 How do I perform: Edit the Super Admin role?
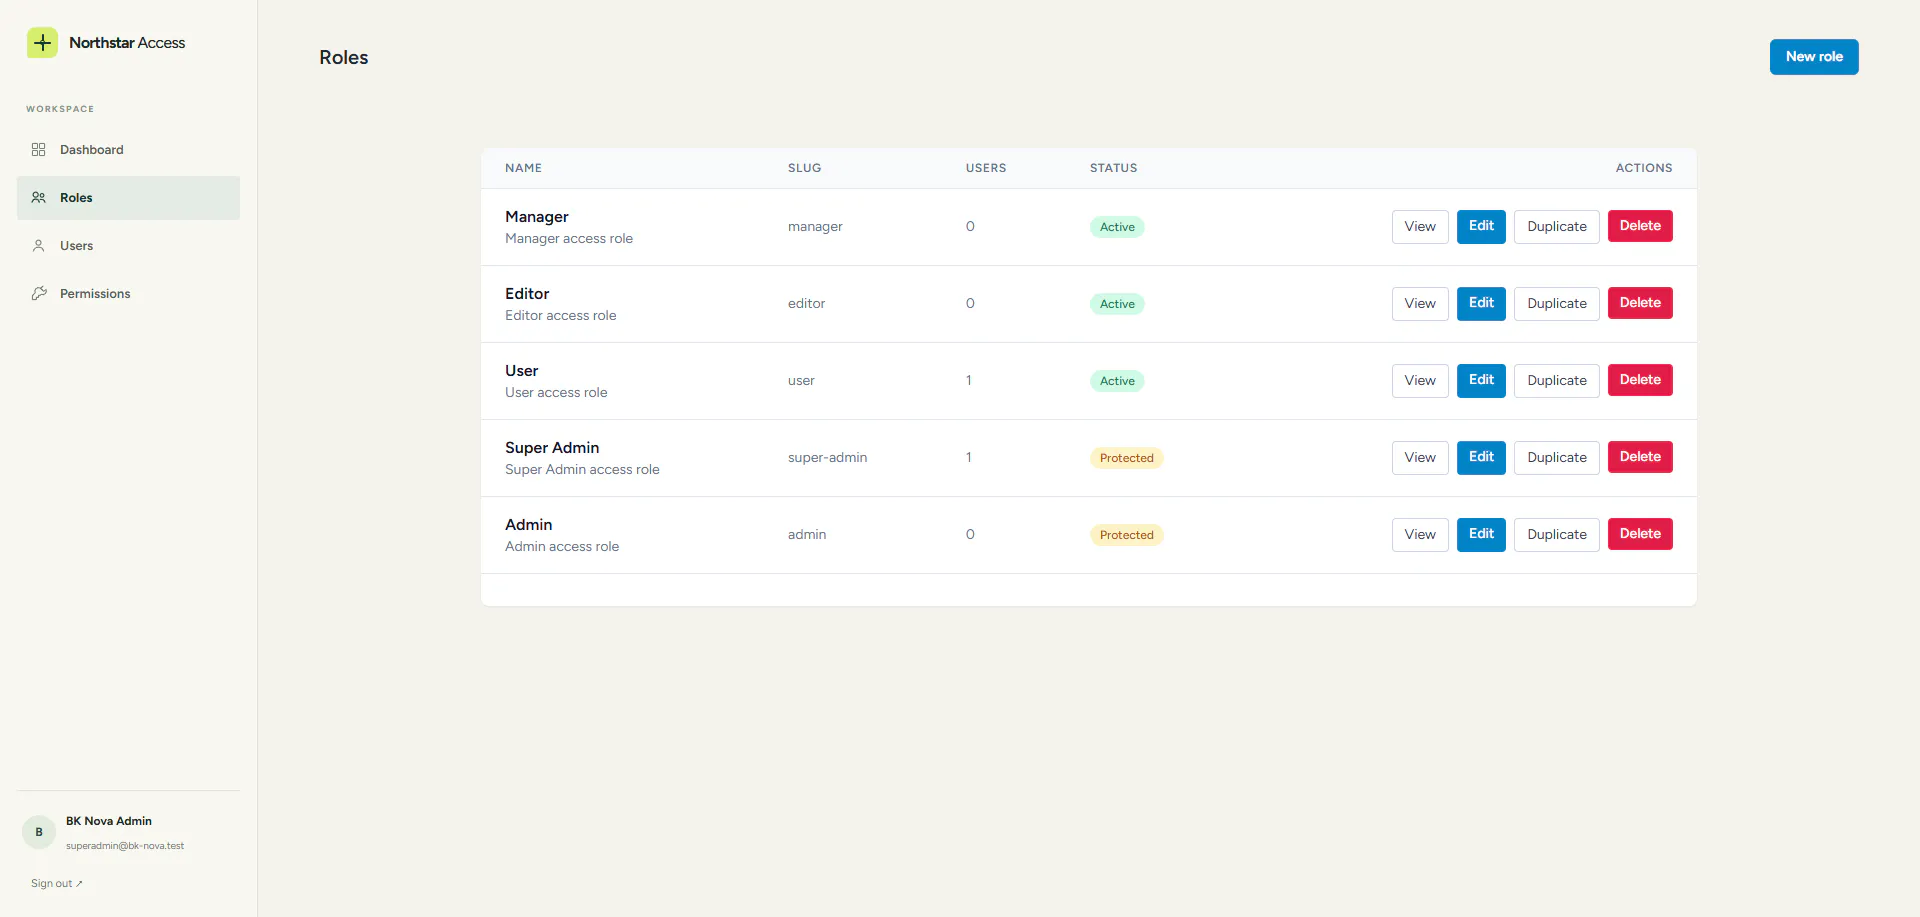click(1481, 458)
